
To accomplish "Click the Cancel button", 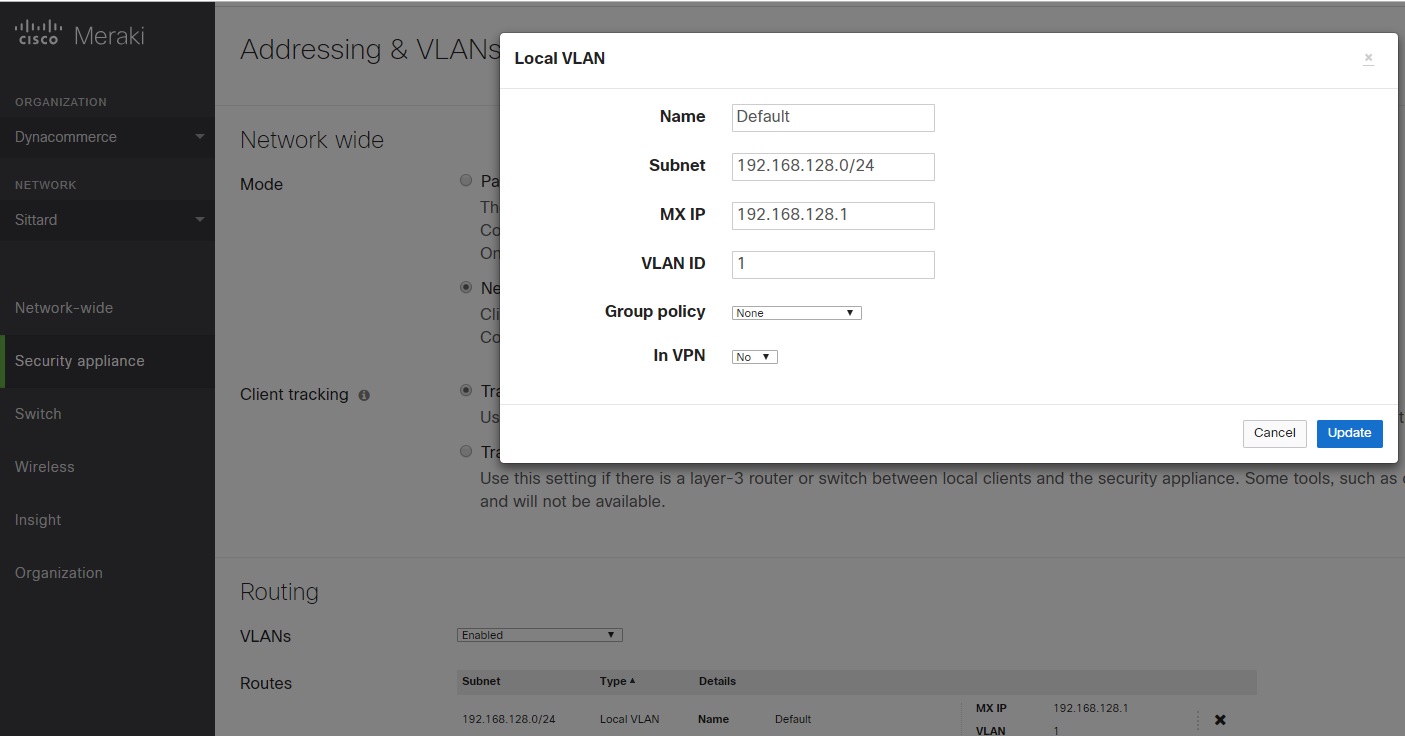I will [1274, 433].
